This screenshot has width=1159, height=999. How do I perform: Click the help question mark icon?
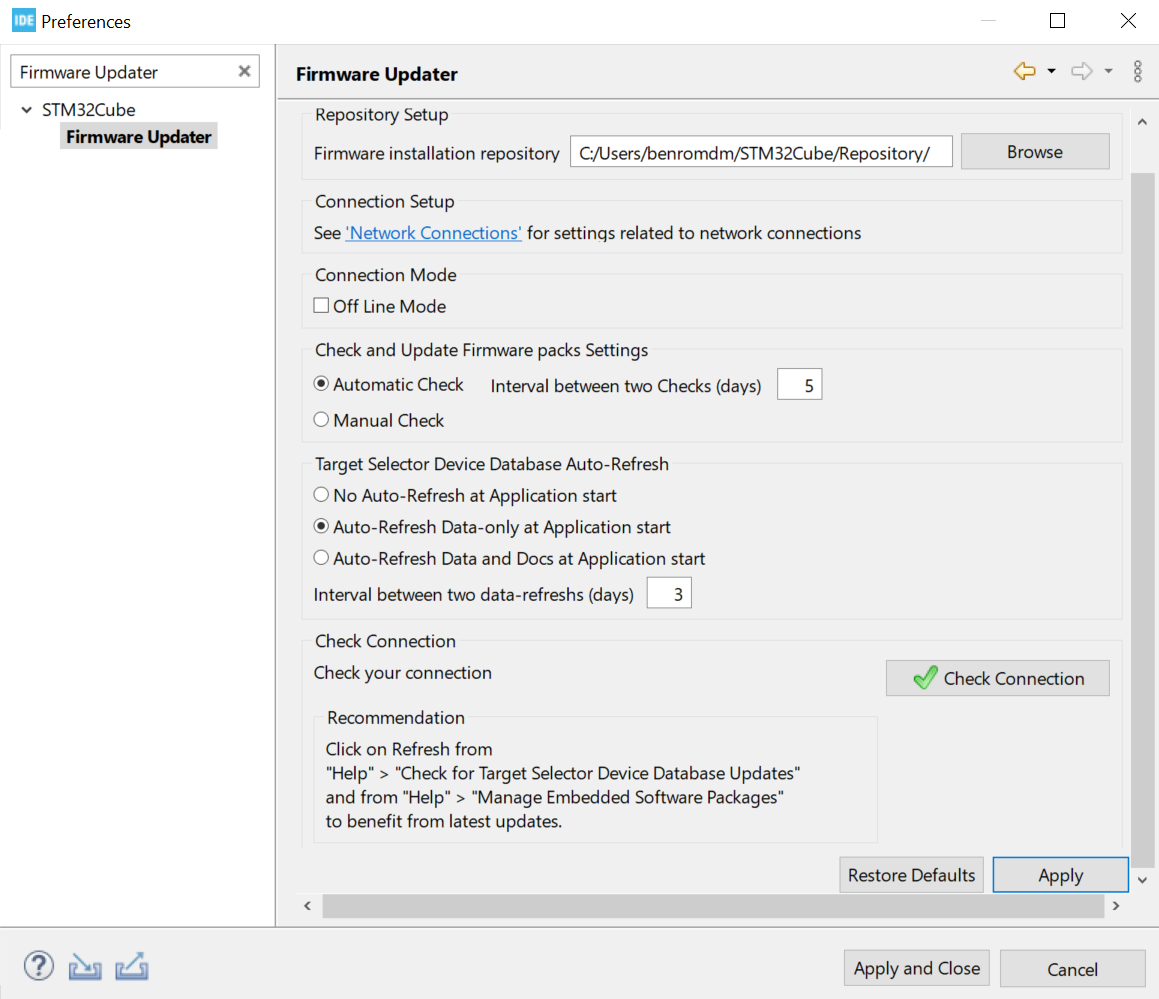(x=38, y=966)
